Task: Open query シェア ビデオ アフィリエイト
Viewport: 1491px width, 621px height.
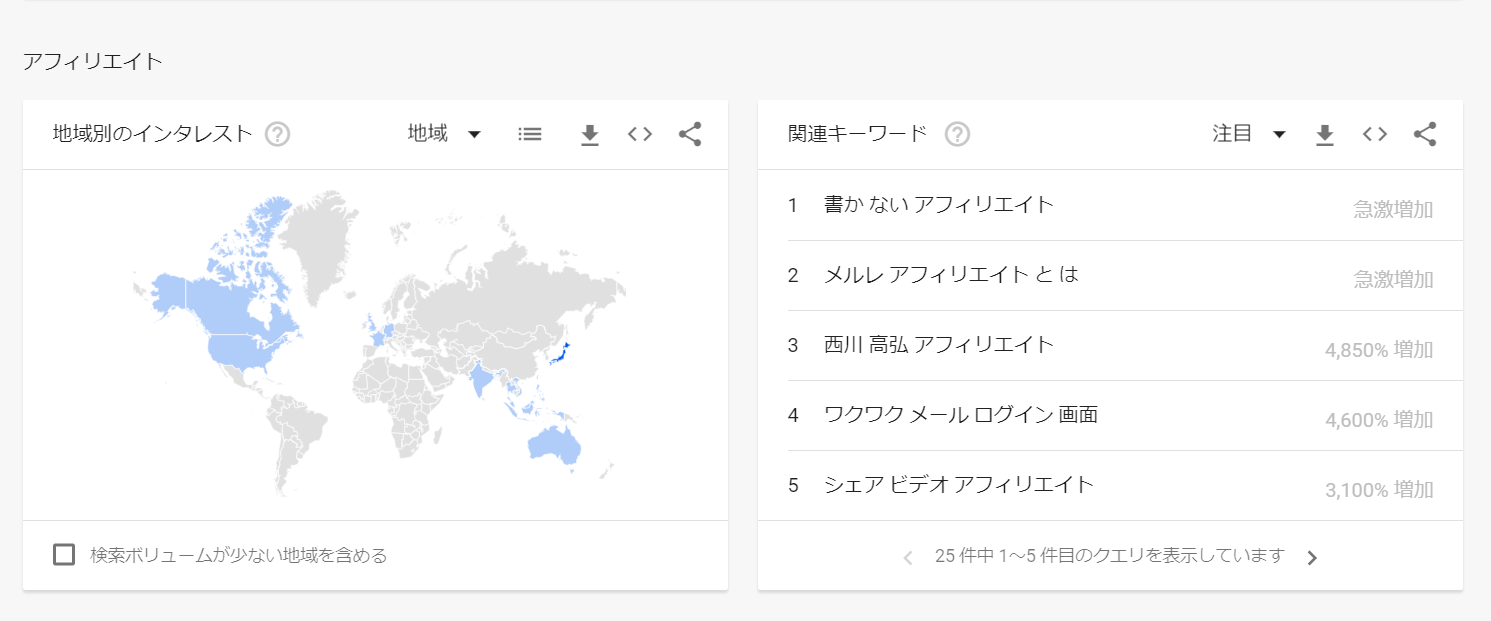Action: point(958,485)
